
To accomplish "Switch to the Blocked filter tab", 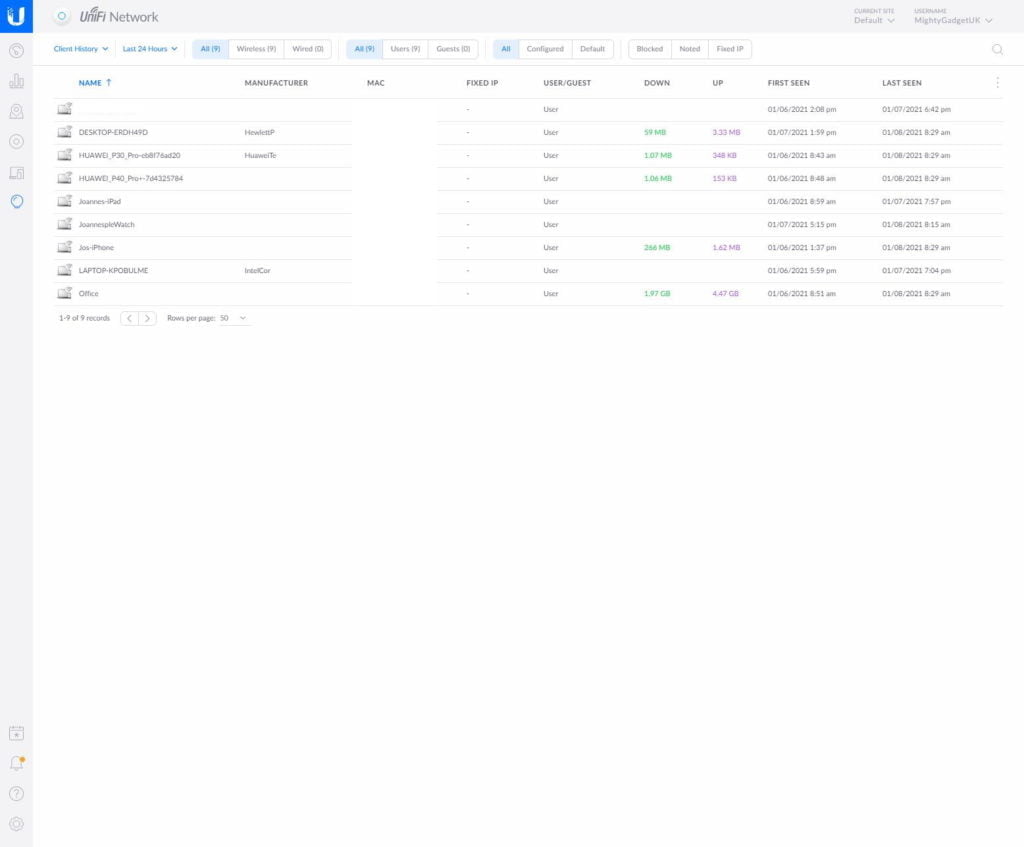I will pyautogui.click(x=649, y=49).
